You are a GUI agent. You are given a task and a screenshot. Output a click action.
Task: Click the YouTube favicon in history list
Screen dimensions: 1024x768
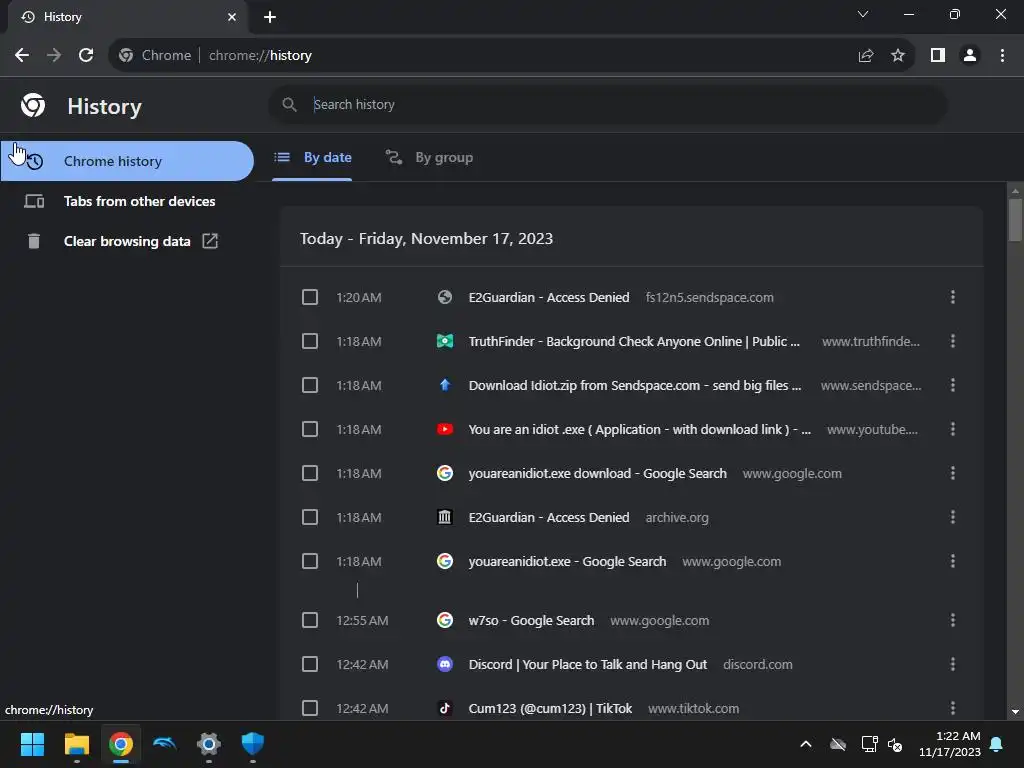[445, 429]
